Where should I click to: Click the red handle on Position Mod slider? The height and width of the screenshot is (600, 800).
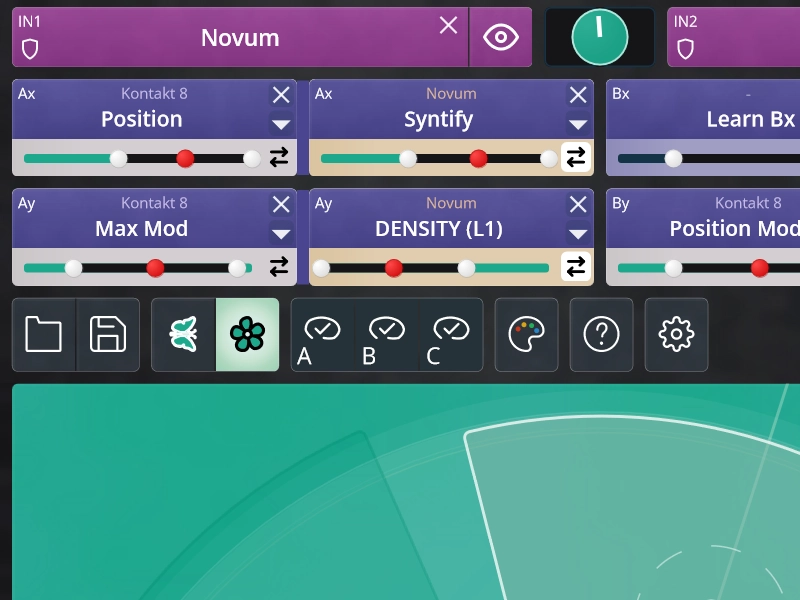[760, 268]
